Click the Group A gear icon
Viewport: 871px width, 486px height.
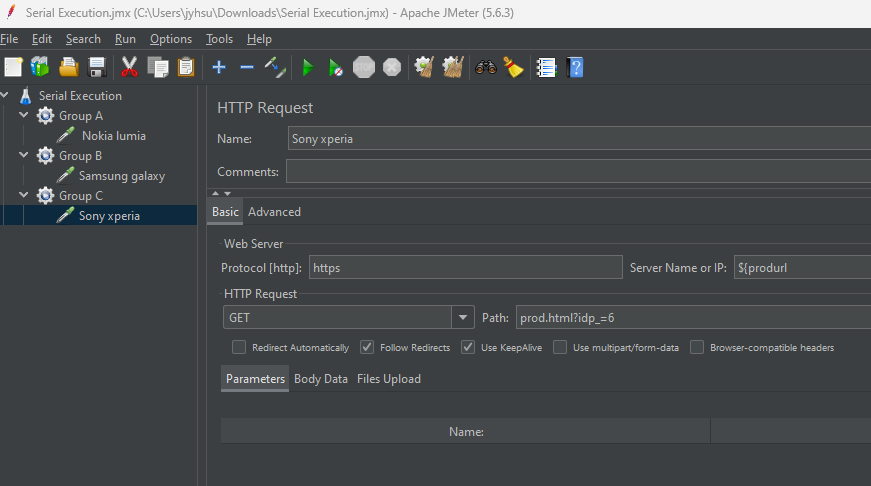(x=45, y=116)
